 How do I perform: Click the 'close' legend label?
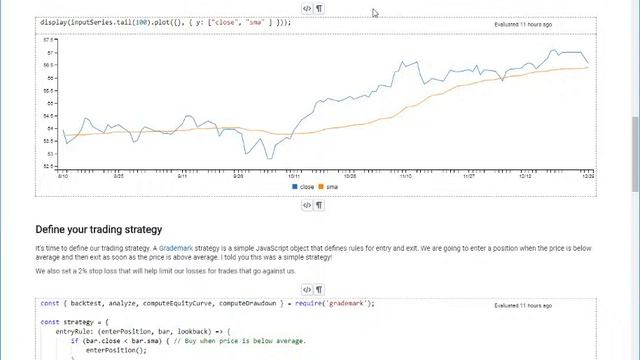307,187
